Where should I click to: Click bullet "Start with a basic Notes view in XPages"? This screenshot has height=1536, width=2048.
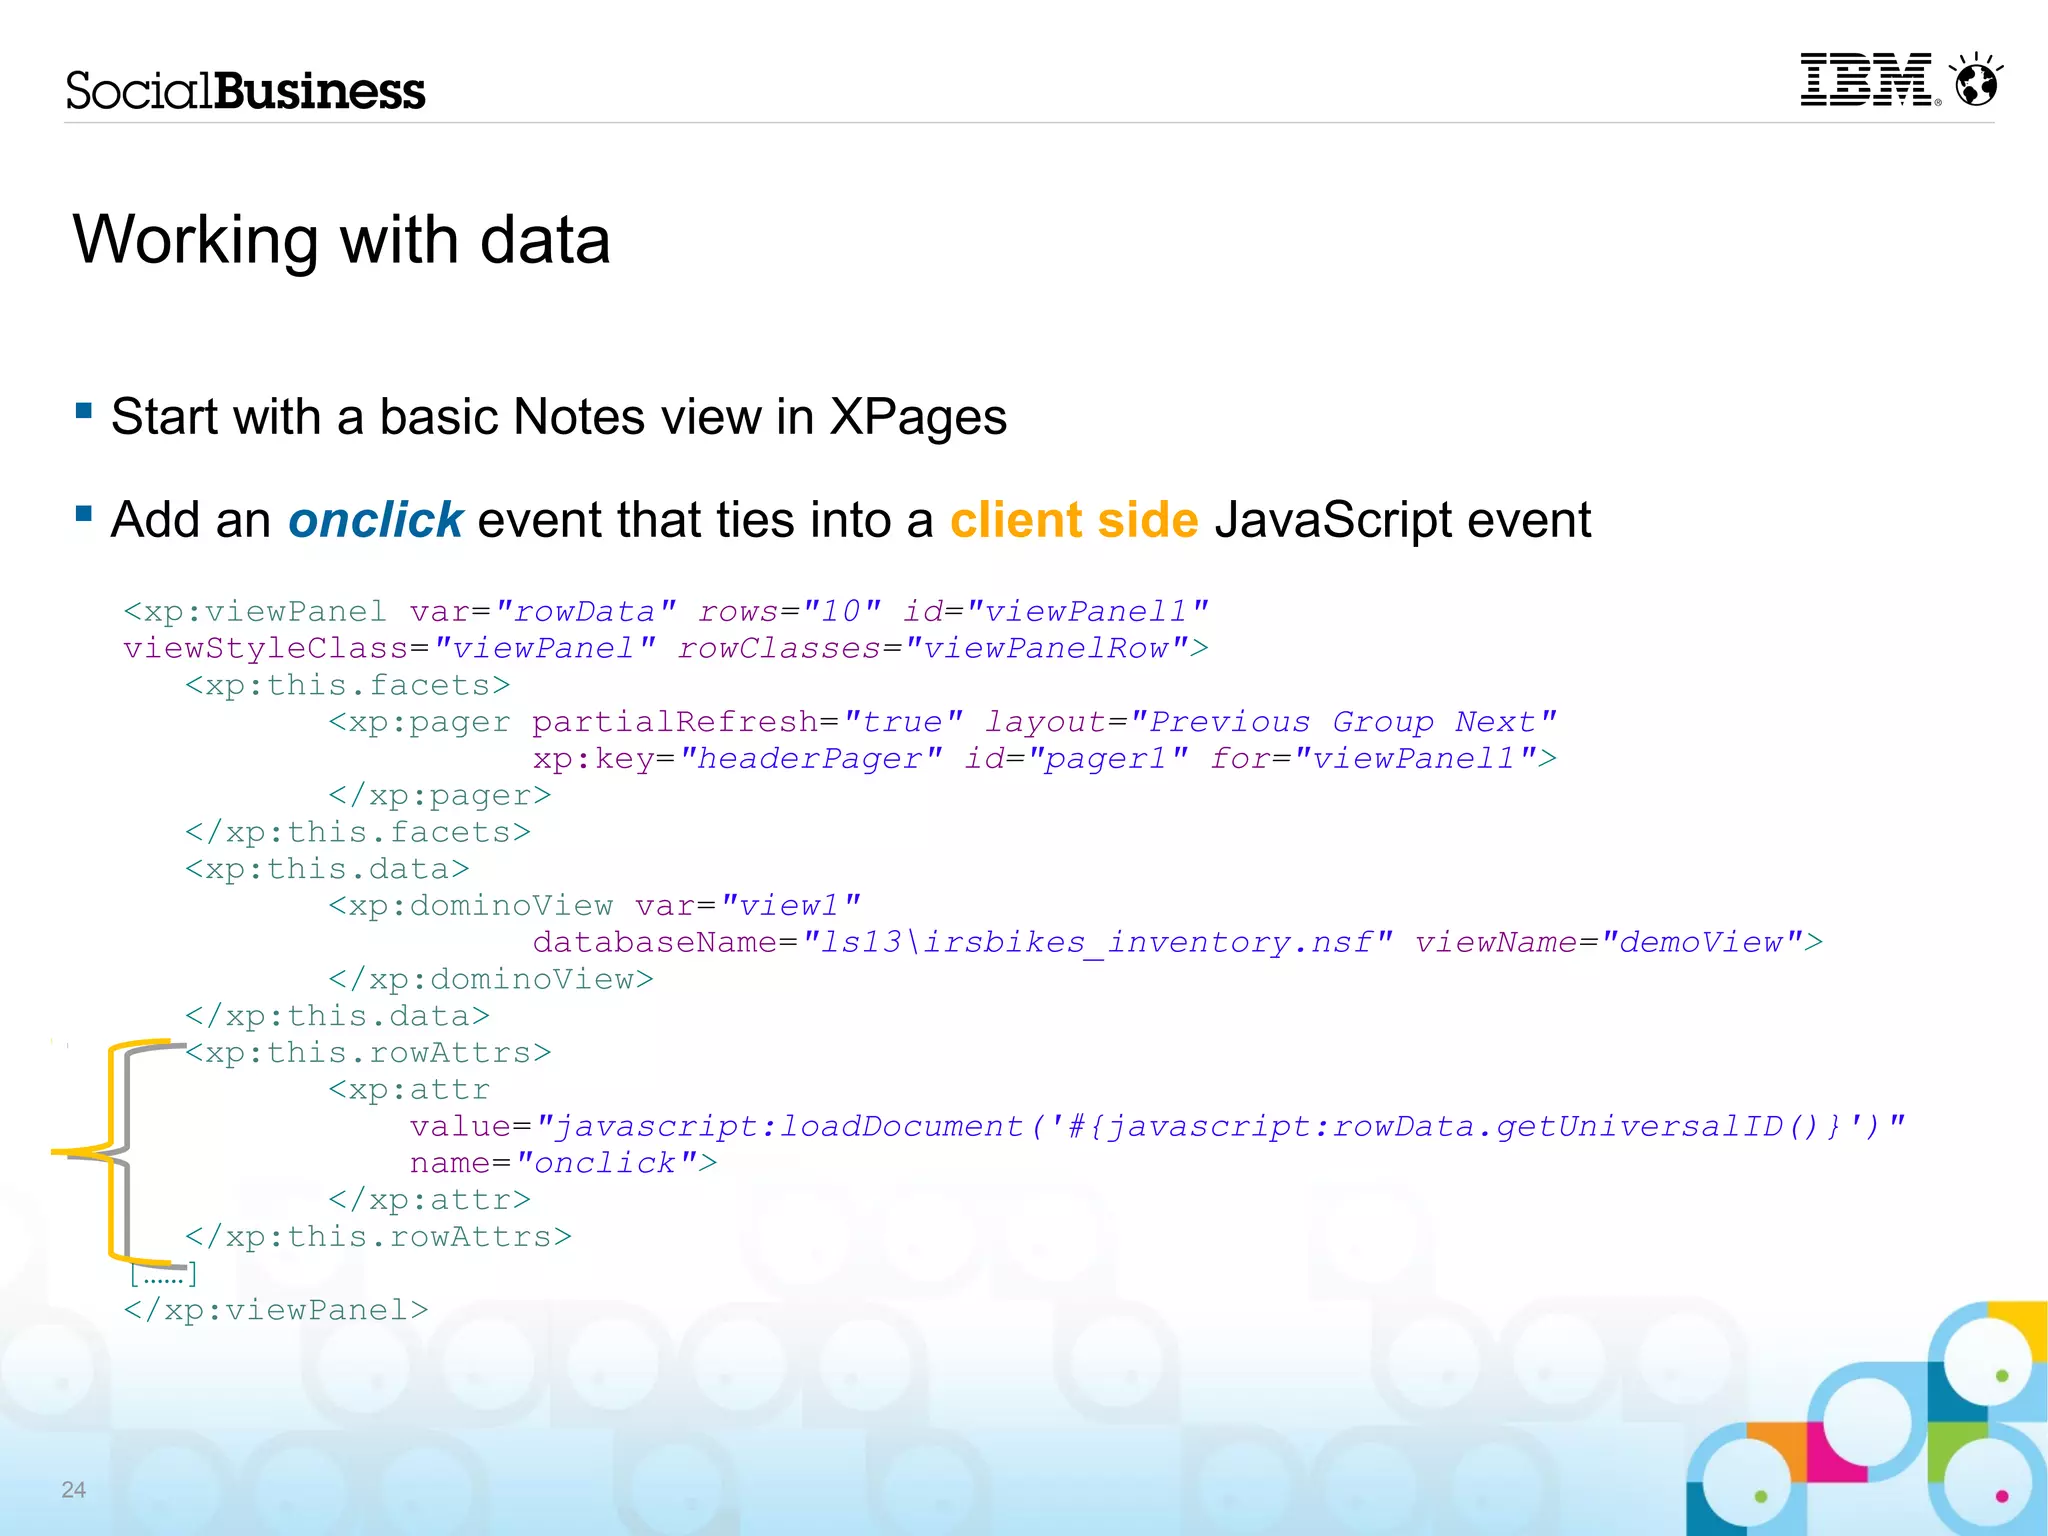(558, 417)
